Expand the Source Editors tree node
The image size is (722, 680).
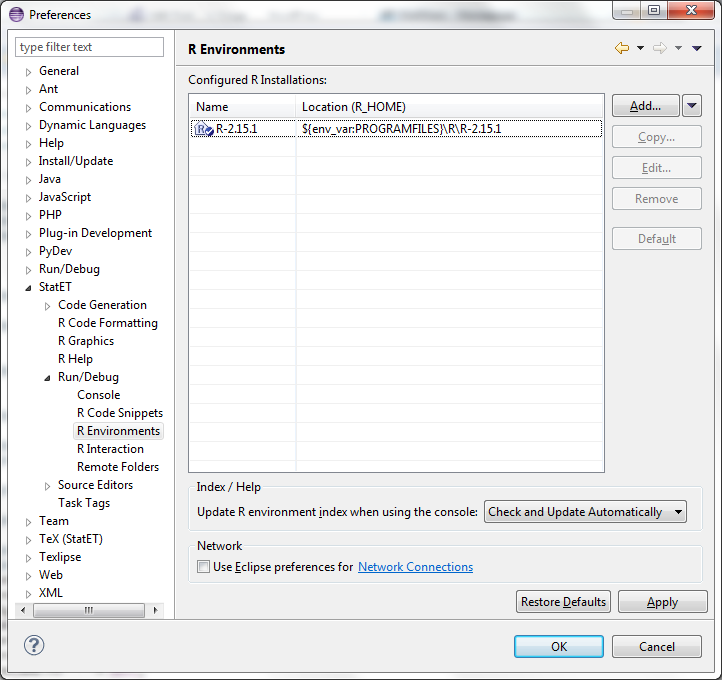pos(48,486)
